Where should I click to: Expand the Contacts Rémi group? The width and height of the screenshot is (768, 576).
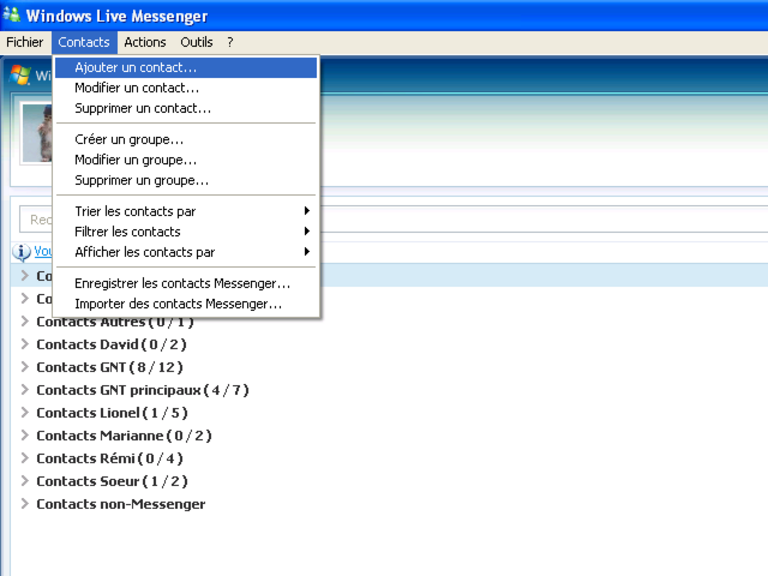pyautogui.click(x=24, y=458)
